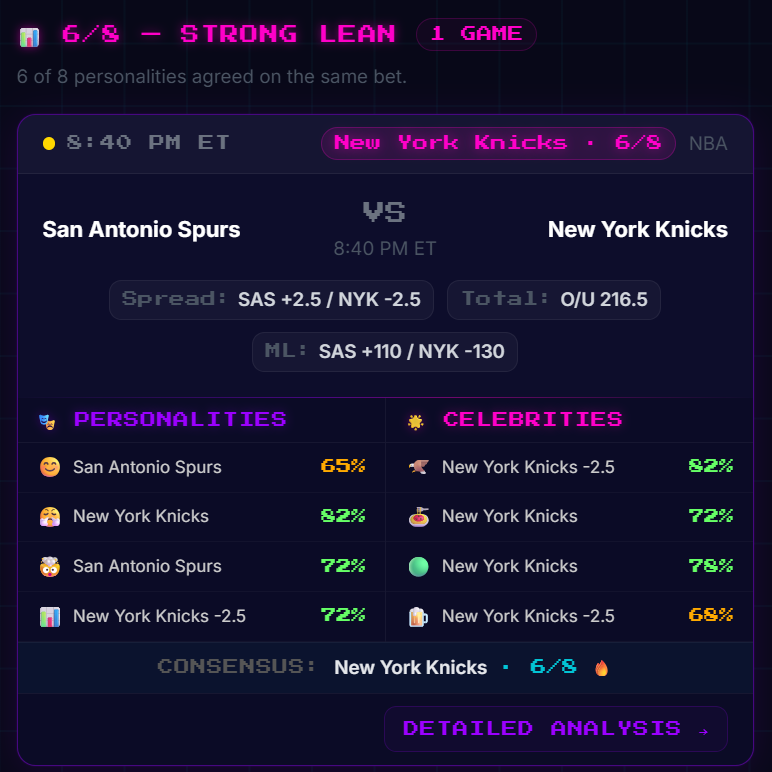Click the green circle icon for New York Knicks 78%
The width and height of the screenshot is (772, 772).
pos(418,566)
